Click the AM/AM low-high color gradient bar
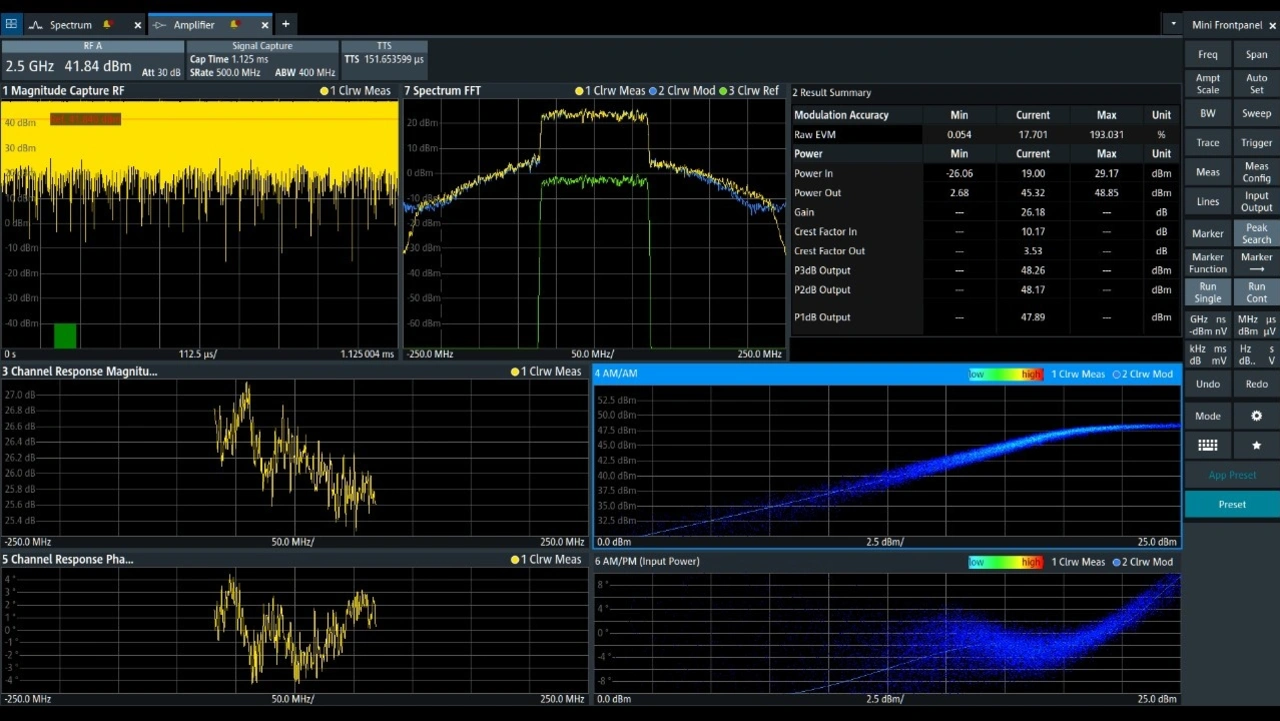The height and width of the screenshot is (721, 1280). coord(1005,374)
